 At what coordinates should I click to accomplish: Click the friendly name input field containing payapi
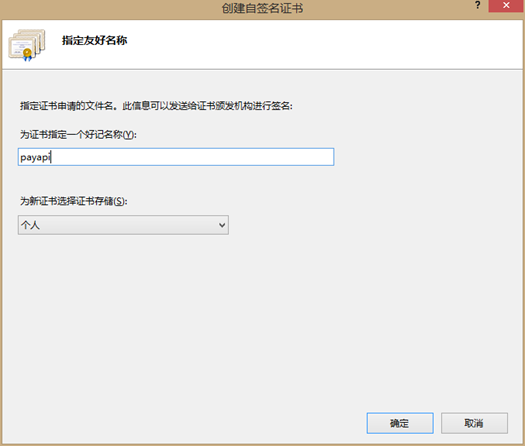point(176,157)
